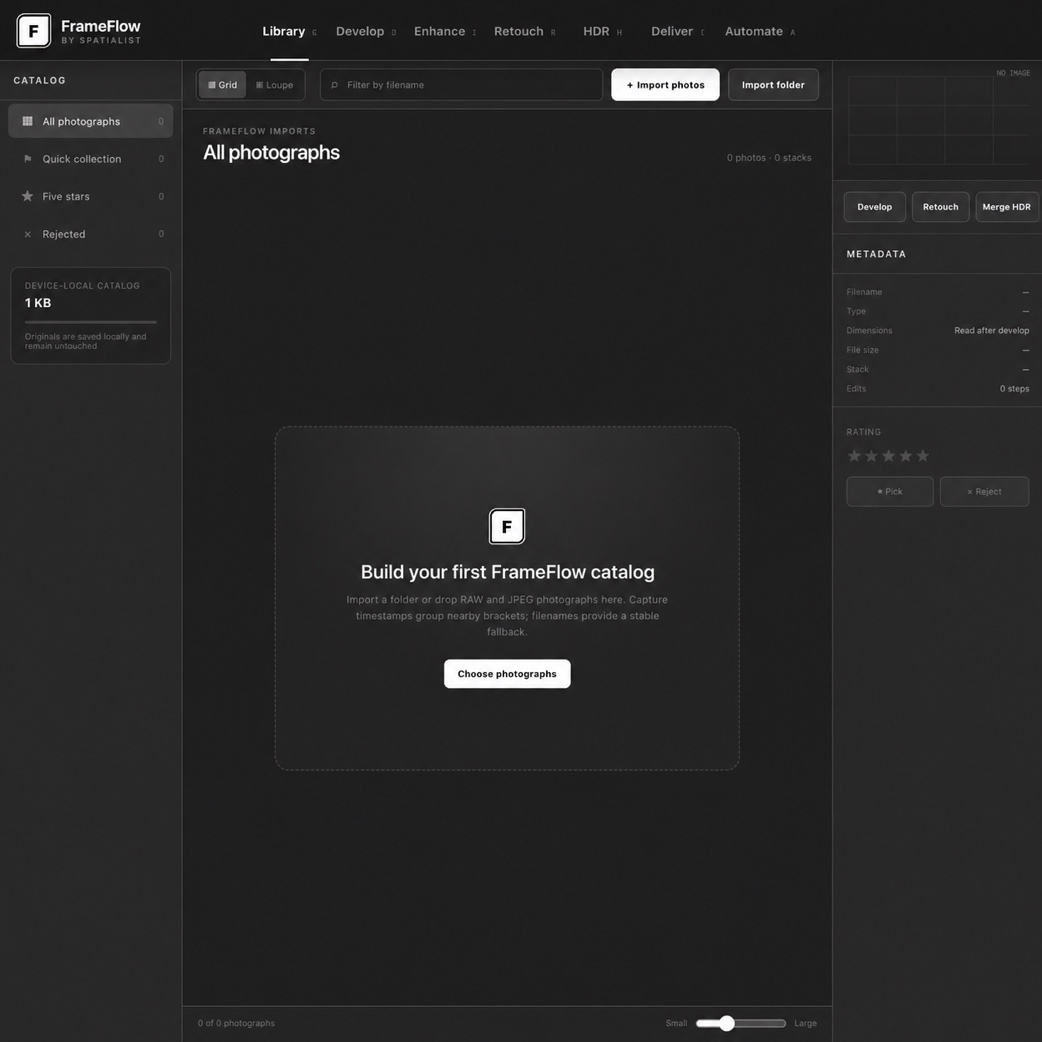Click the device-local catalog storage bar
Image resolution: width=1042 pixels, height=1042 pixels.
[x=90, y=322]
